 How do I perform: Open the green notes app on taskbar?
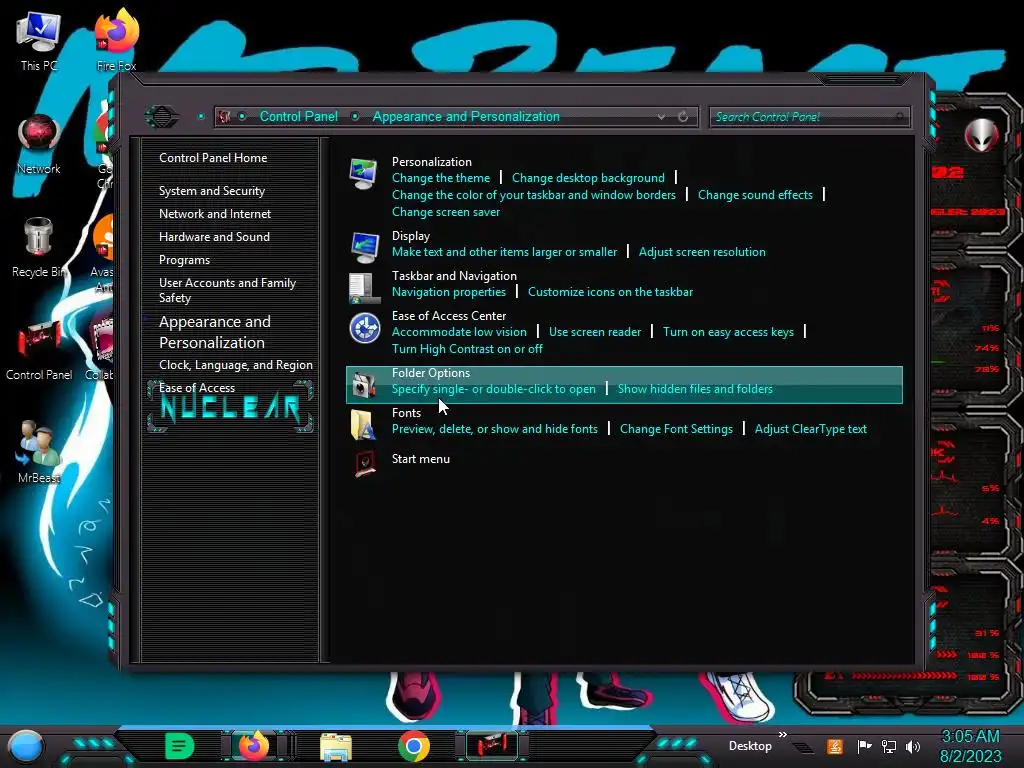(x=180, y=746)
